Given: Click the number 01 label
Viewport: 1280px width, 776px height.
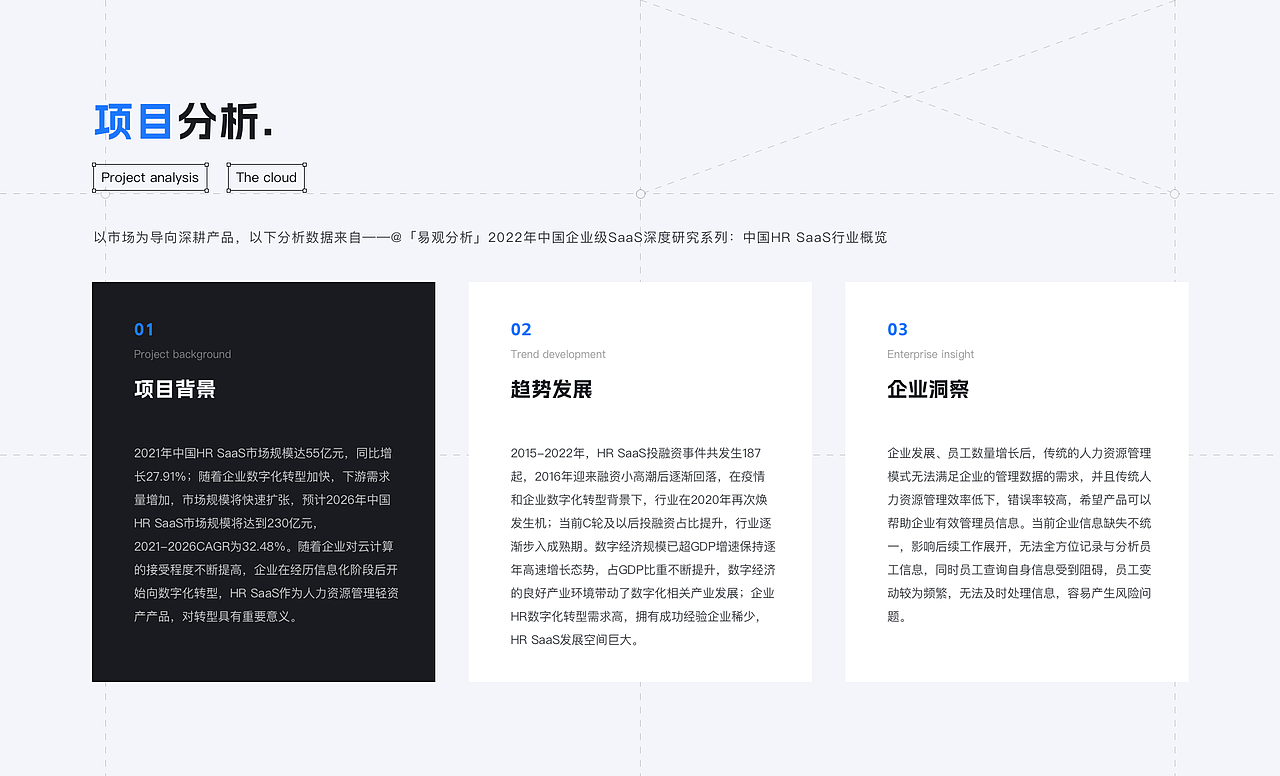Looking at the screenshot, I should 144,330.
